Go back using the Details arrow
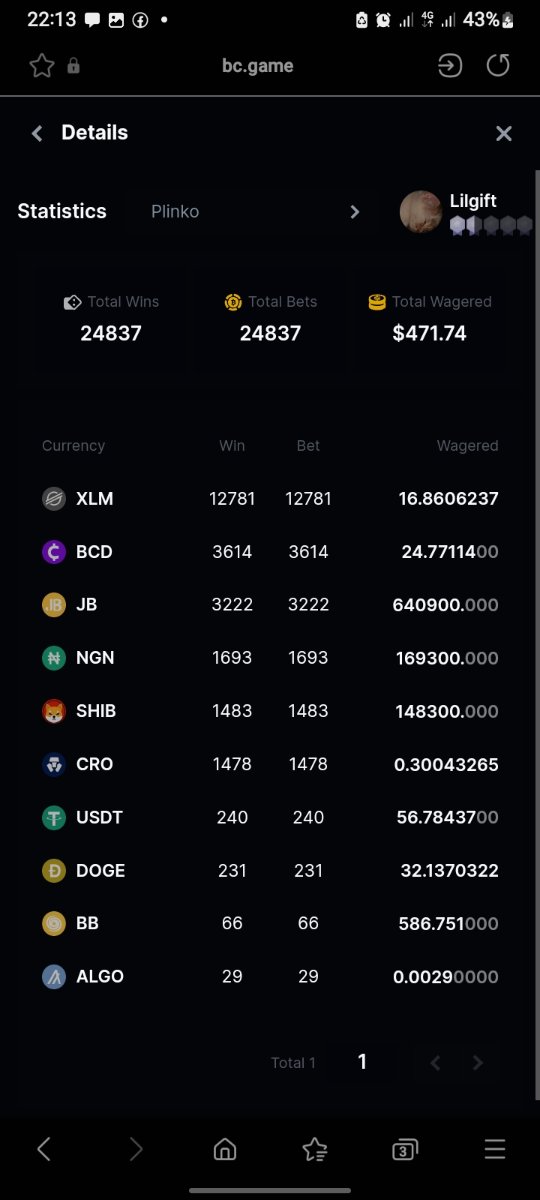 pyautogui.click(x=37, y=133)
